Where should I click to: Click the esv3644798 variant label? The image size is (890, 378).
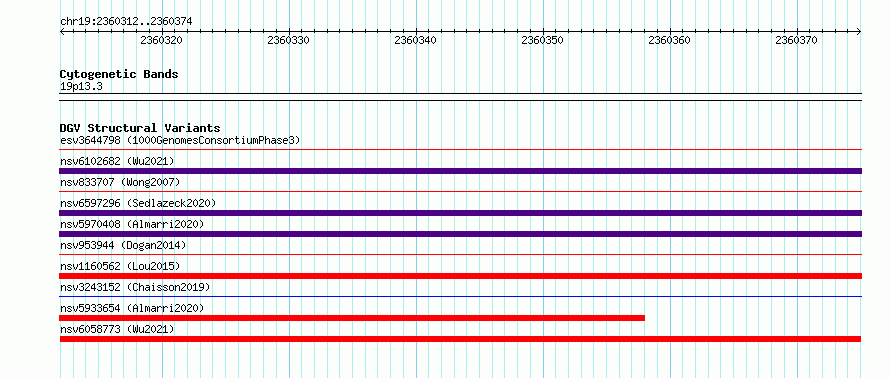click(x=180, y=140)
